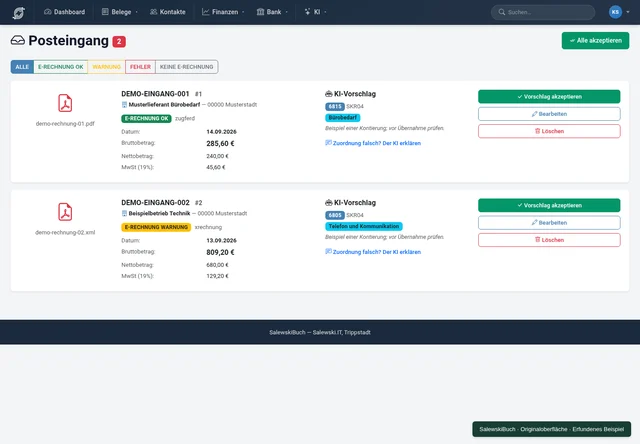Open the demo-rechnung-01.pdf file icon
The image size is (640, 444).
coord(65,103)
